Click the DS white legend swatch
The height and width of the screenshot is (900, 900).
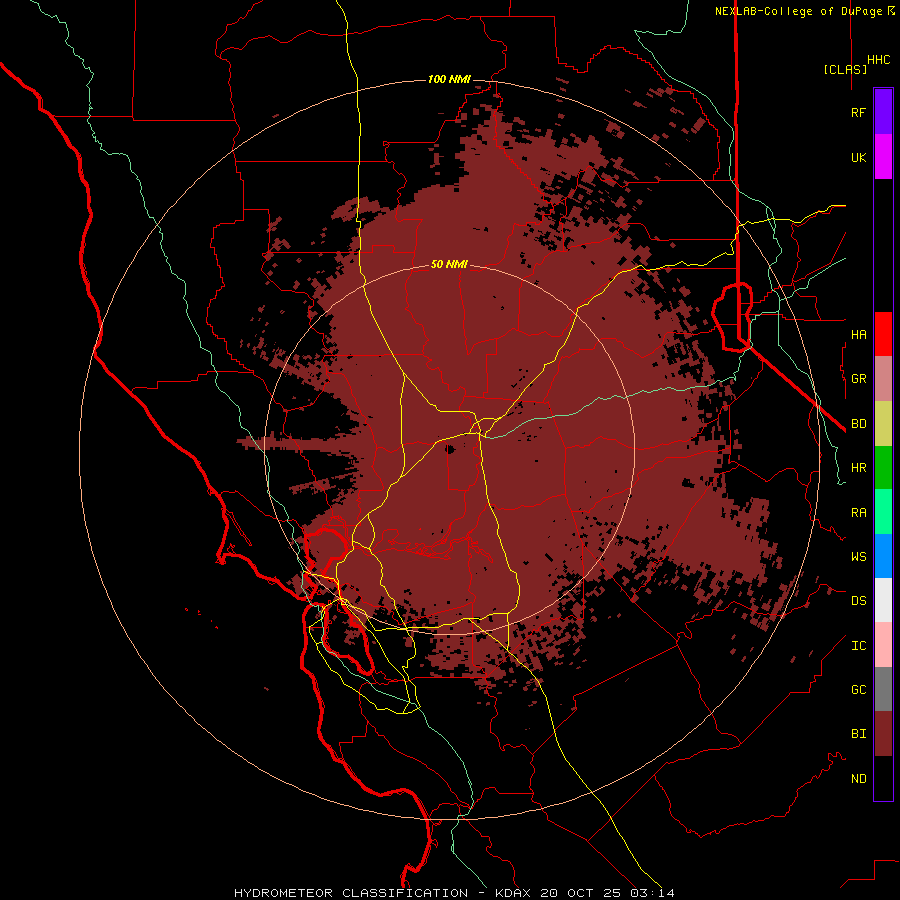tap(883, 600)
